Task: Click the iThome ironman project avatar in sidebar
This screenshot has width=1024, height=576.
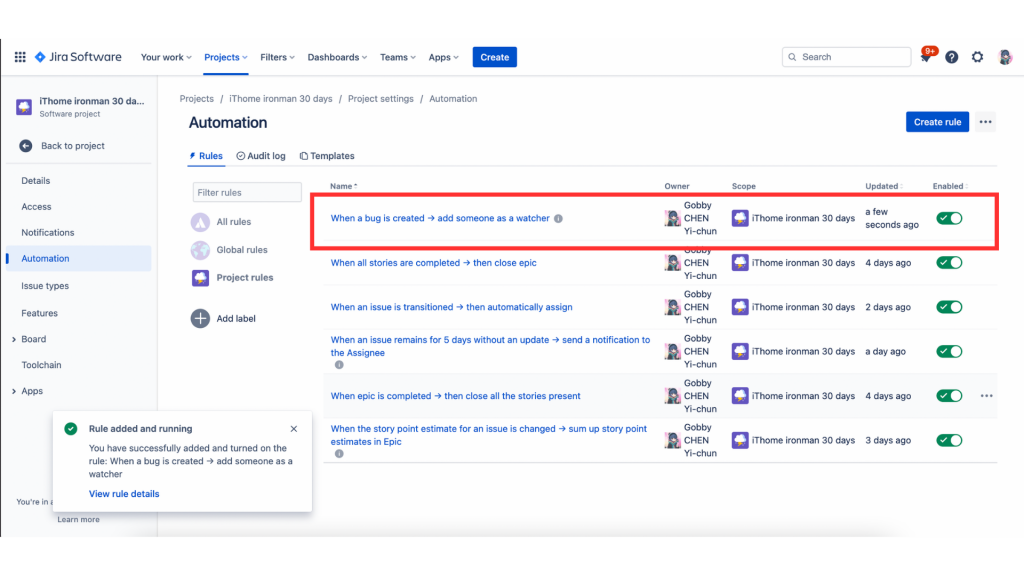Action: (x=24, y=106)
